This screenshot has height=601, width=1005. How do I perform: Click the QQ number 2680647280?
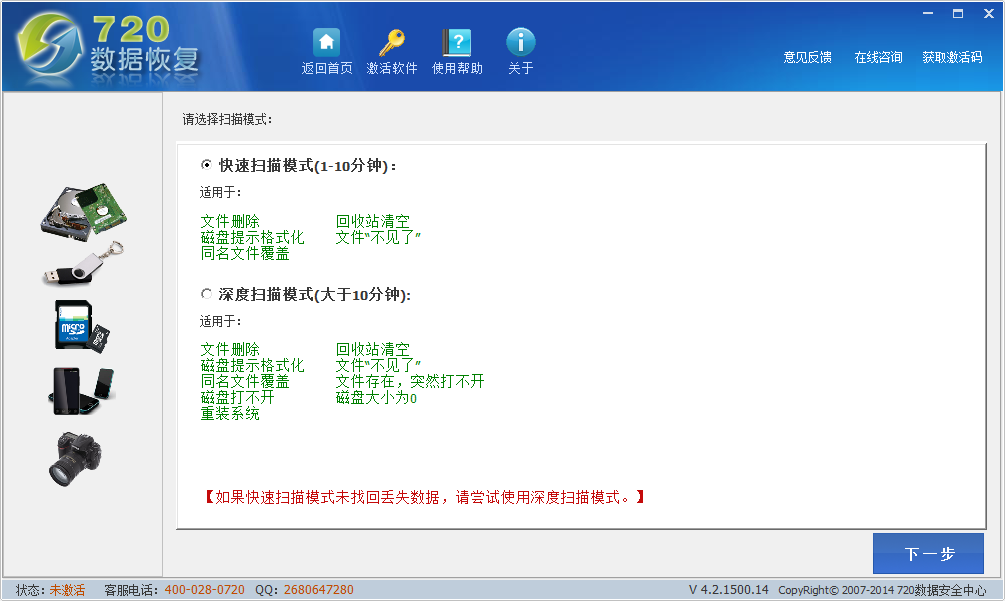pyautogui.click(x=319, y=590)
